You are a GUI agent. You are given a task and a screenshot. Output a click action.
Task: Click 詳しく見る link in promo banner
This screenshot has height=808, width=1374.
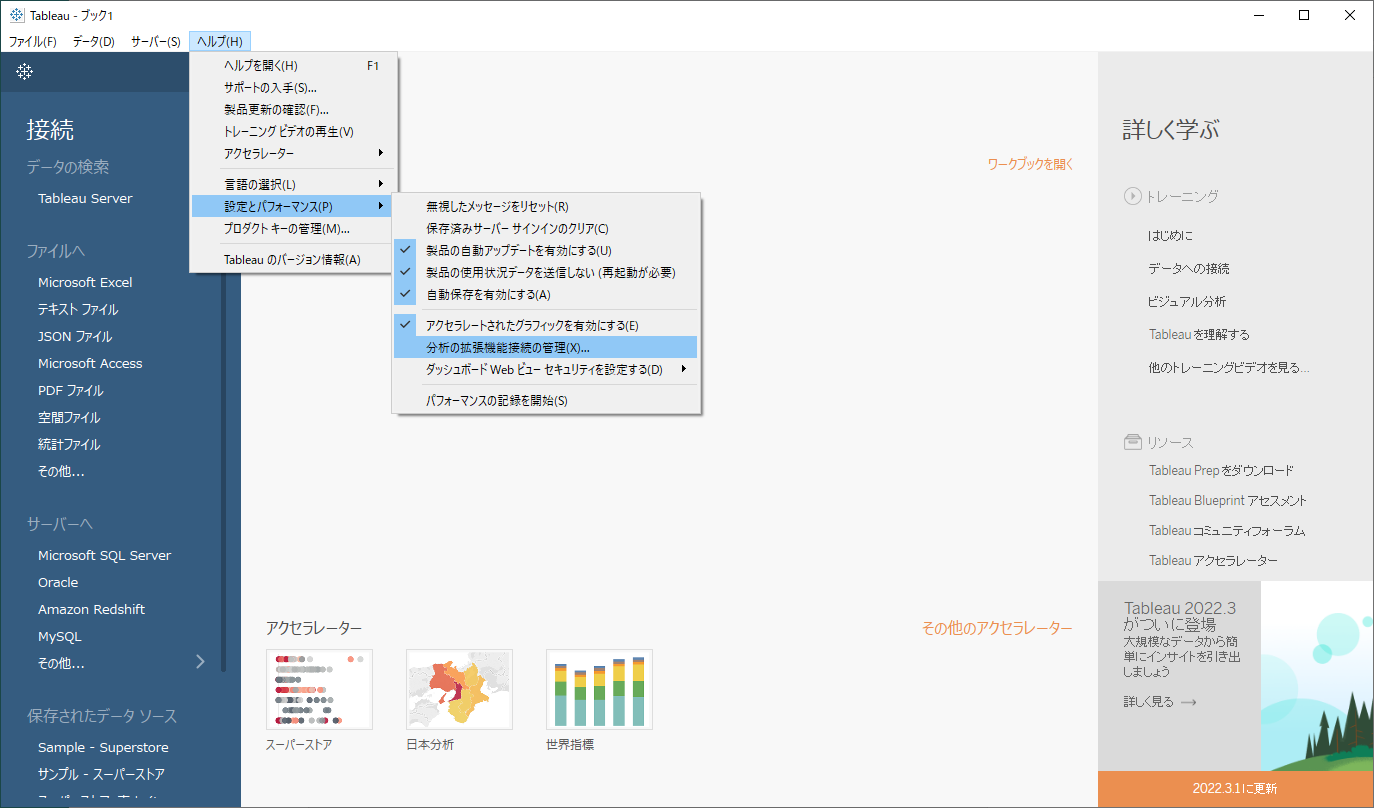1148,702
